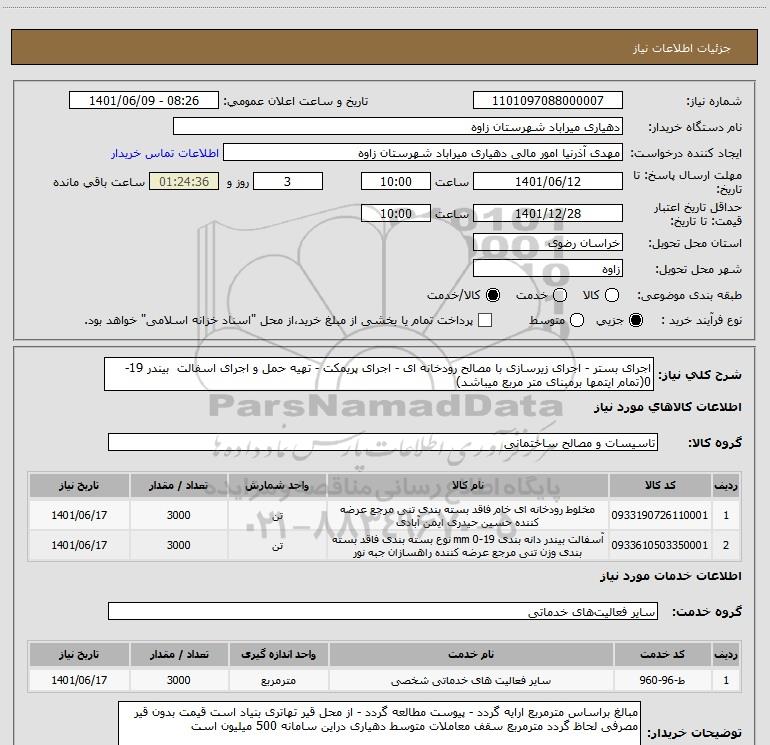Click the announcement date field 1401/06/09 - 08:26

click(144, 101)
